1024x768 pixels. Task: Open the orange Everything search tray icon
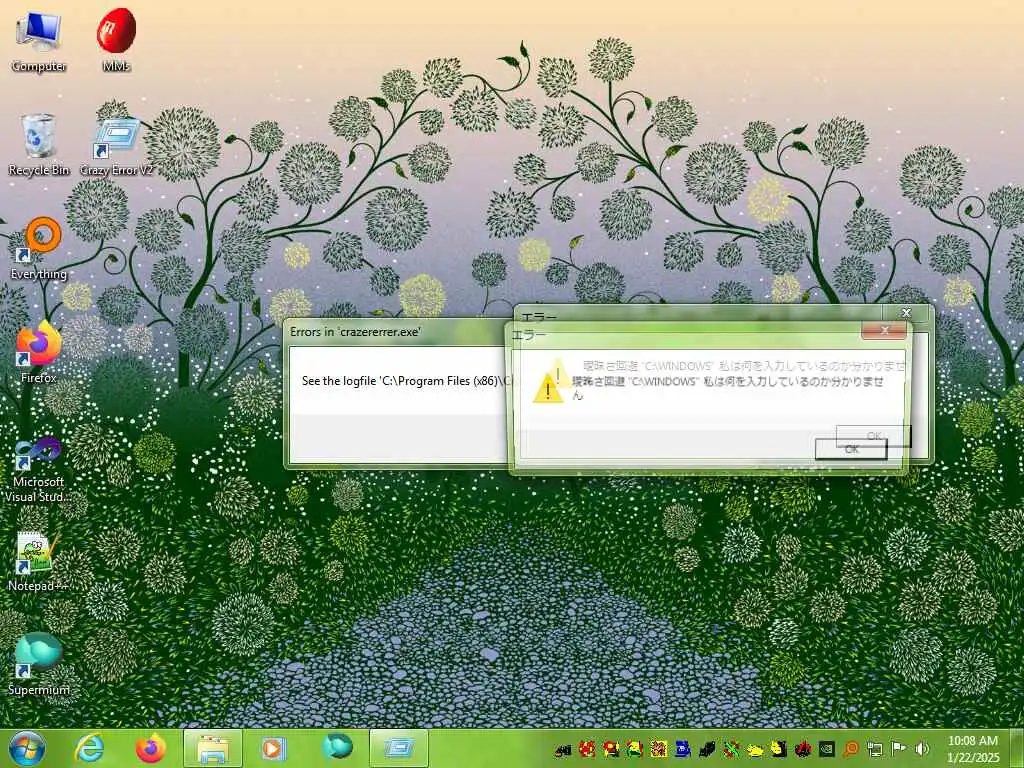tap(851, 749)
